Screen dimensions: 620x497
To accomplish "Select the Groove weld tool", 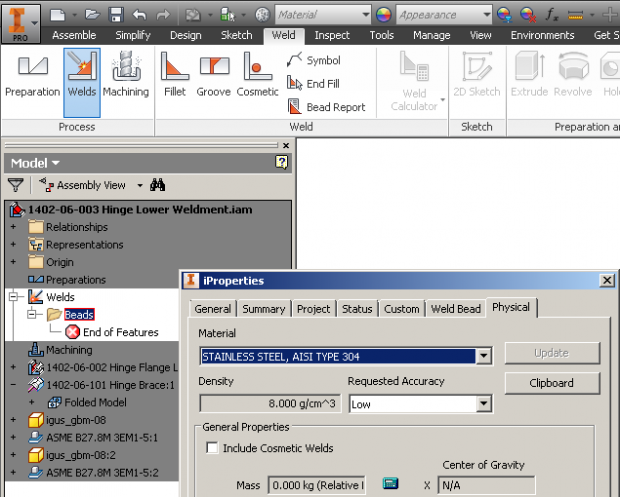I will [213, 75].
